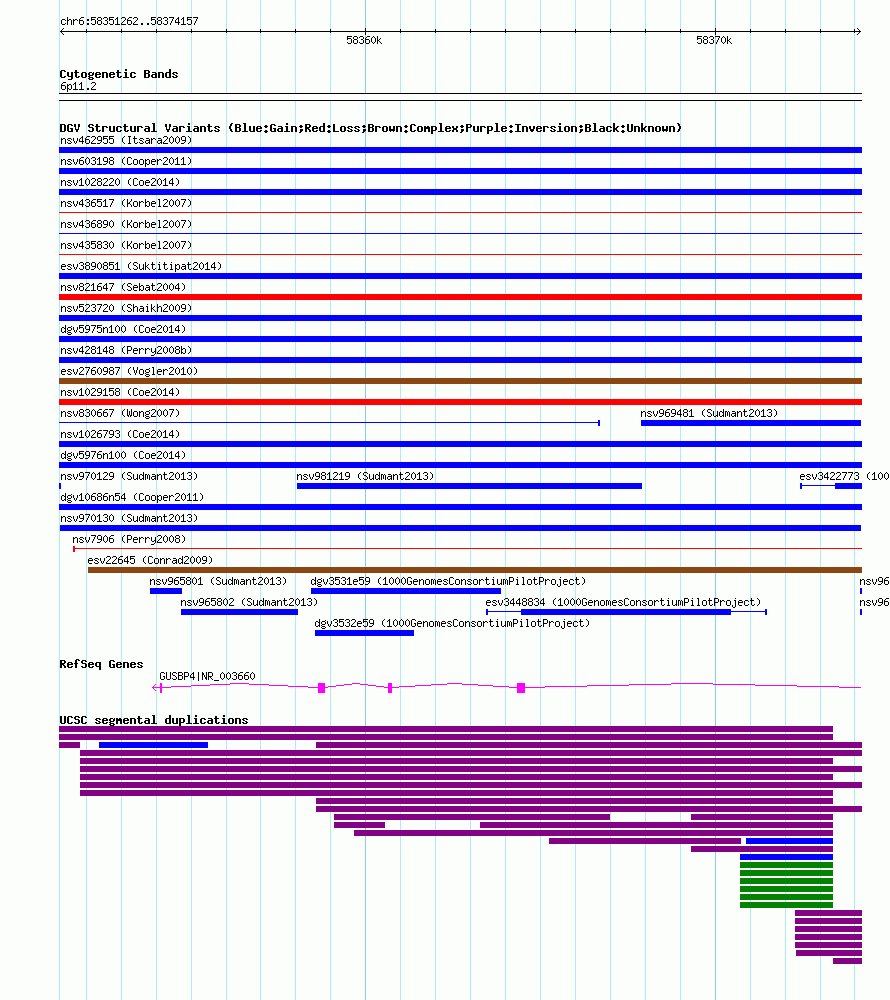
Task: Open variant nsv435830 (Korbel2007) label
Action: [x=126, y=246]
